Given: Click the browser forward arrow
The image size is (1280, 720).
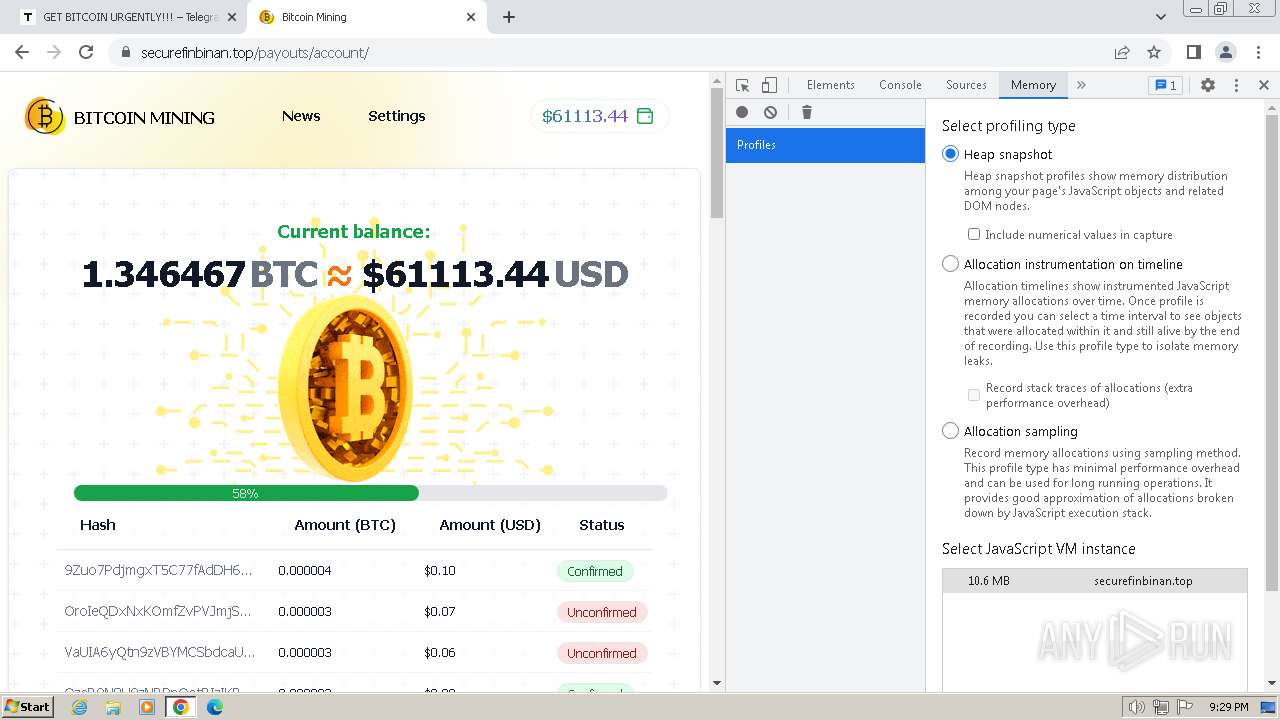Looking at the screenshot, I should point(54,52).
